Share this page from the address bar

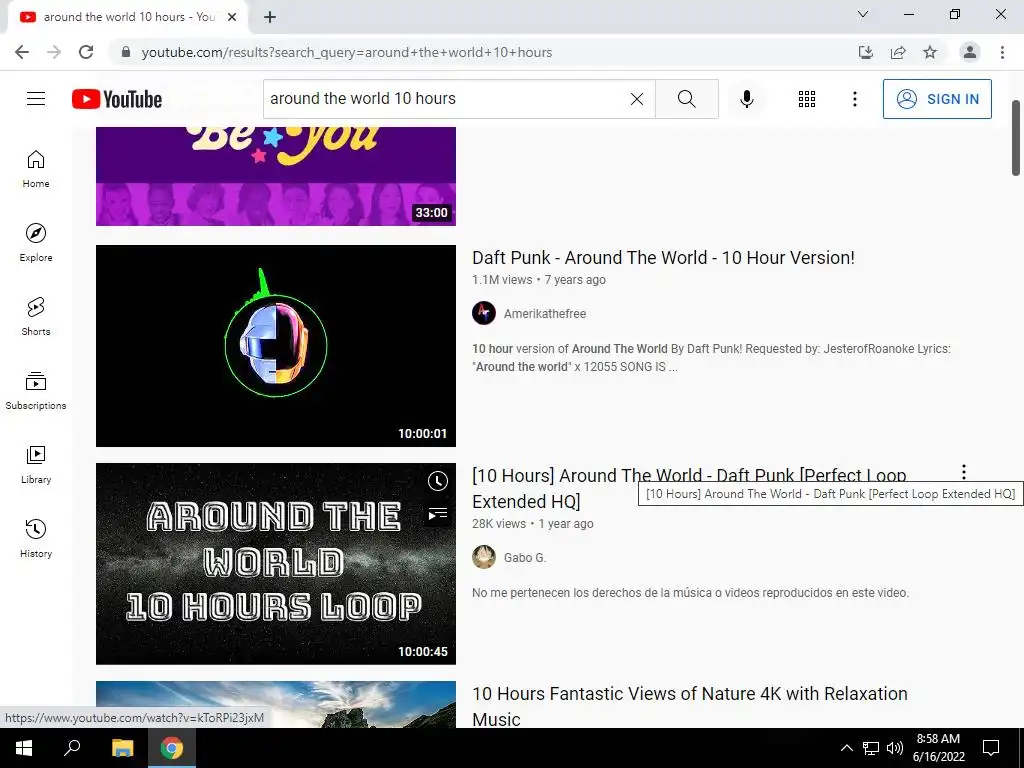(898, 52)
